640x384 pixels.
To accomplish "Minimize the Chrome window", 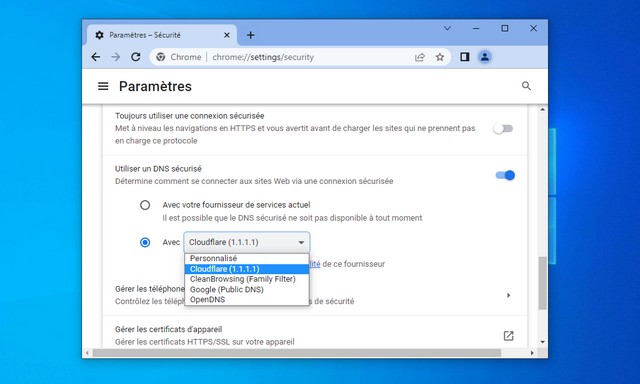I will pyautogui.click(x=476, y=29).
